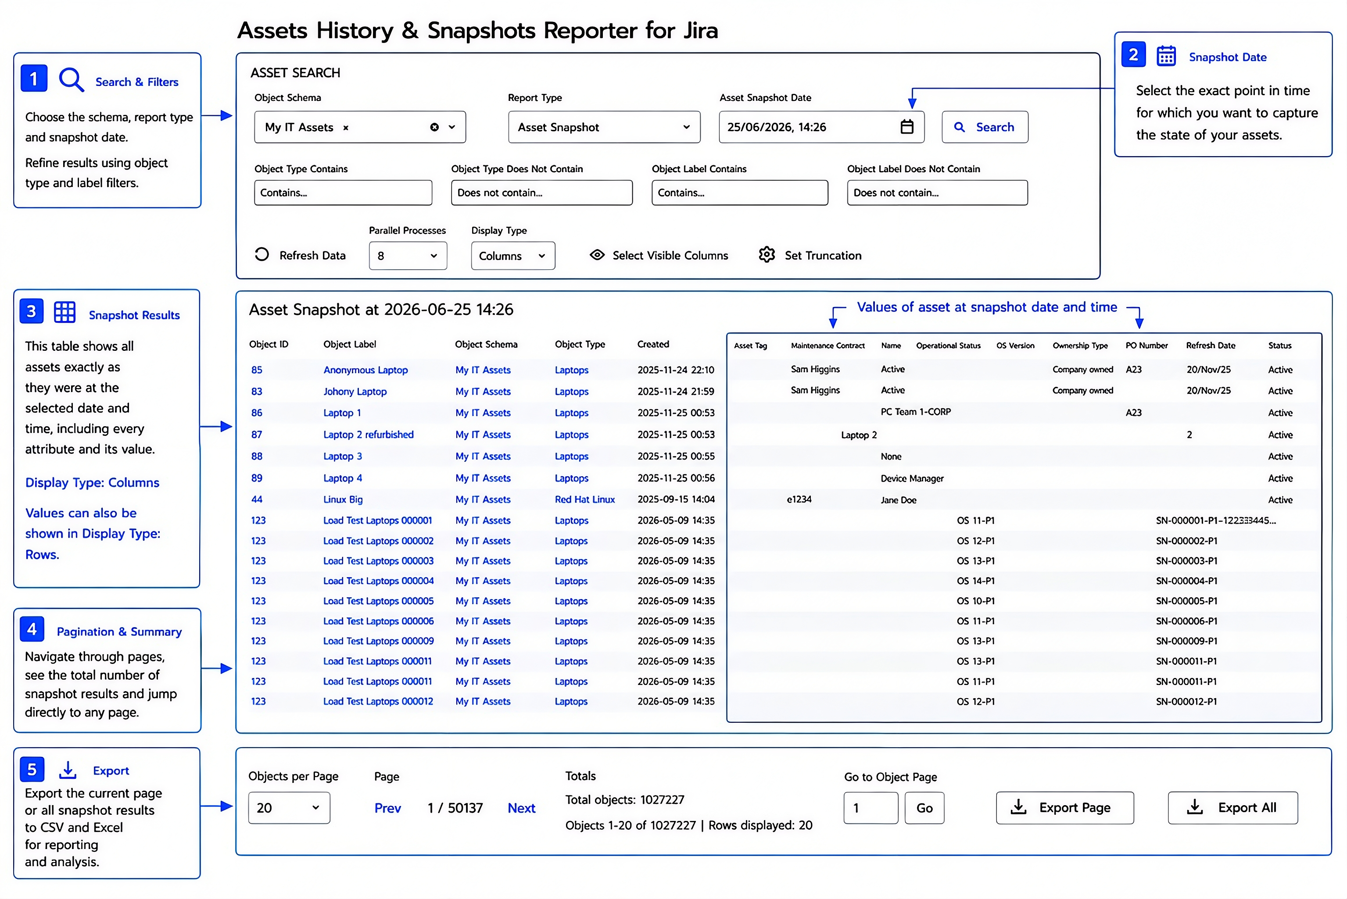Click the Object Type Does Not Contain field
Viewport: 1347px width, 899px height.
coord(542,192)
